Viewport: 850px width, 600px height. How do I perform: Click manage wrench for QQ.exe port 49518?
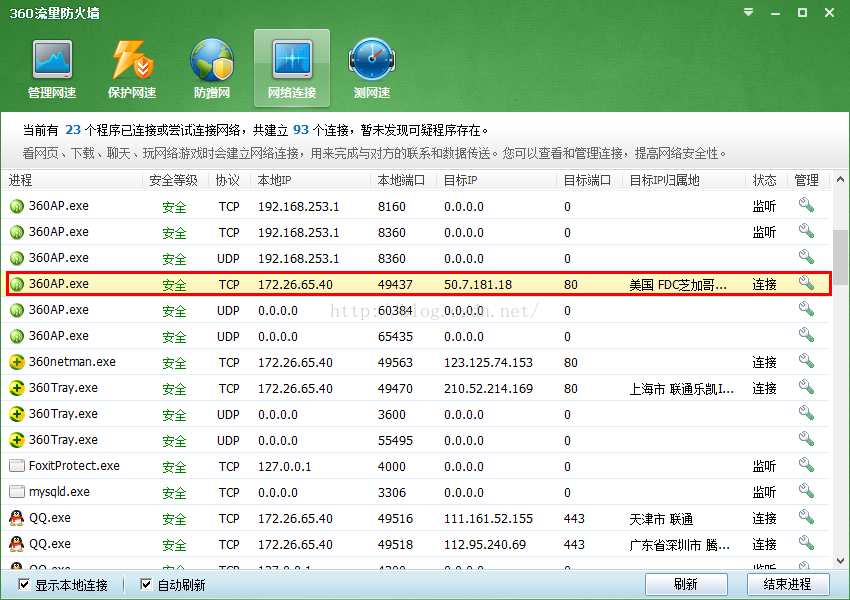806,544
